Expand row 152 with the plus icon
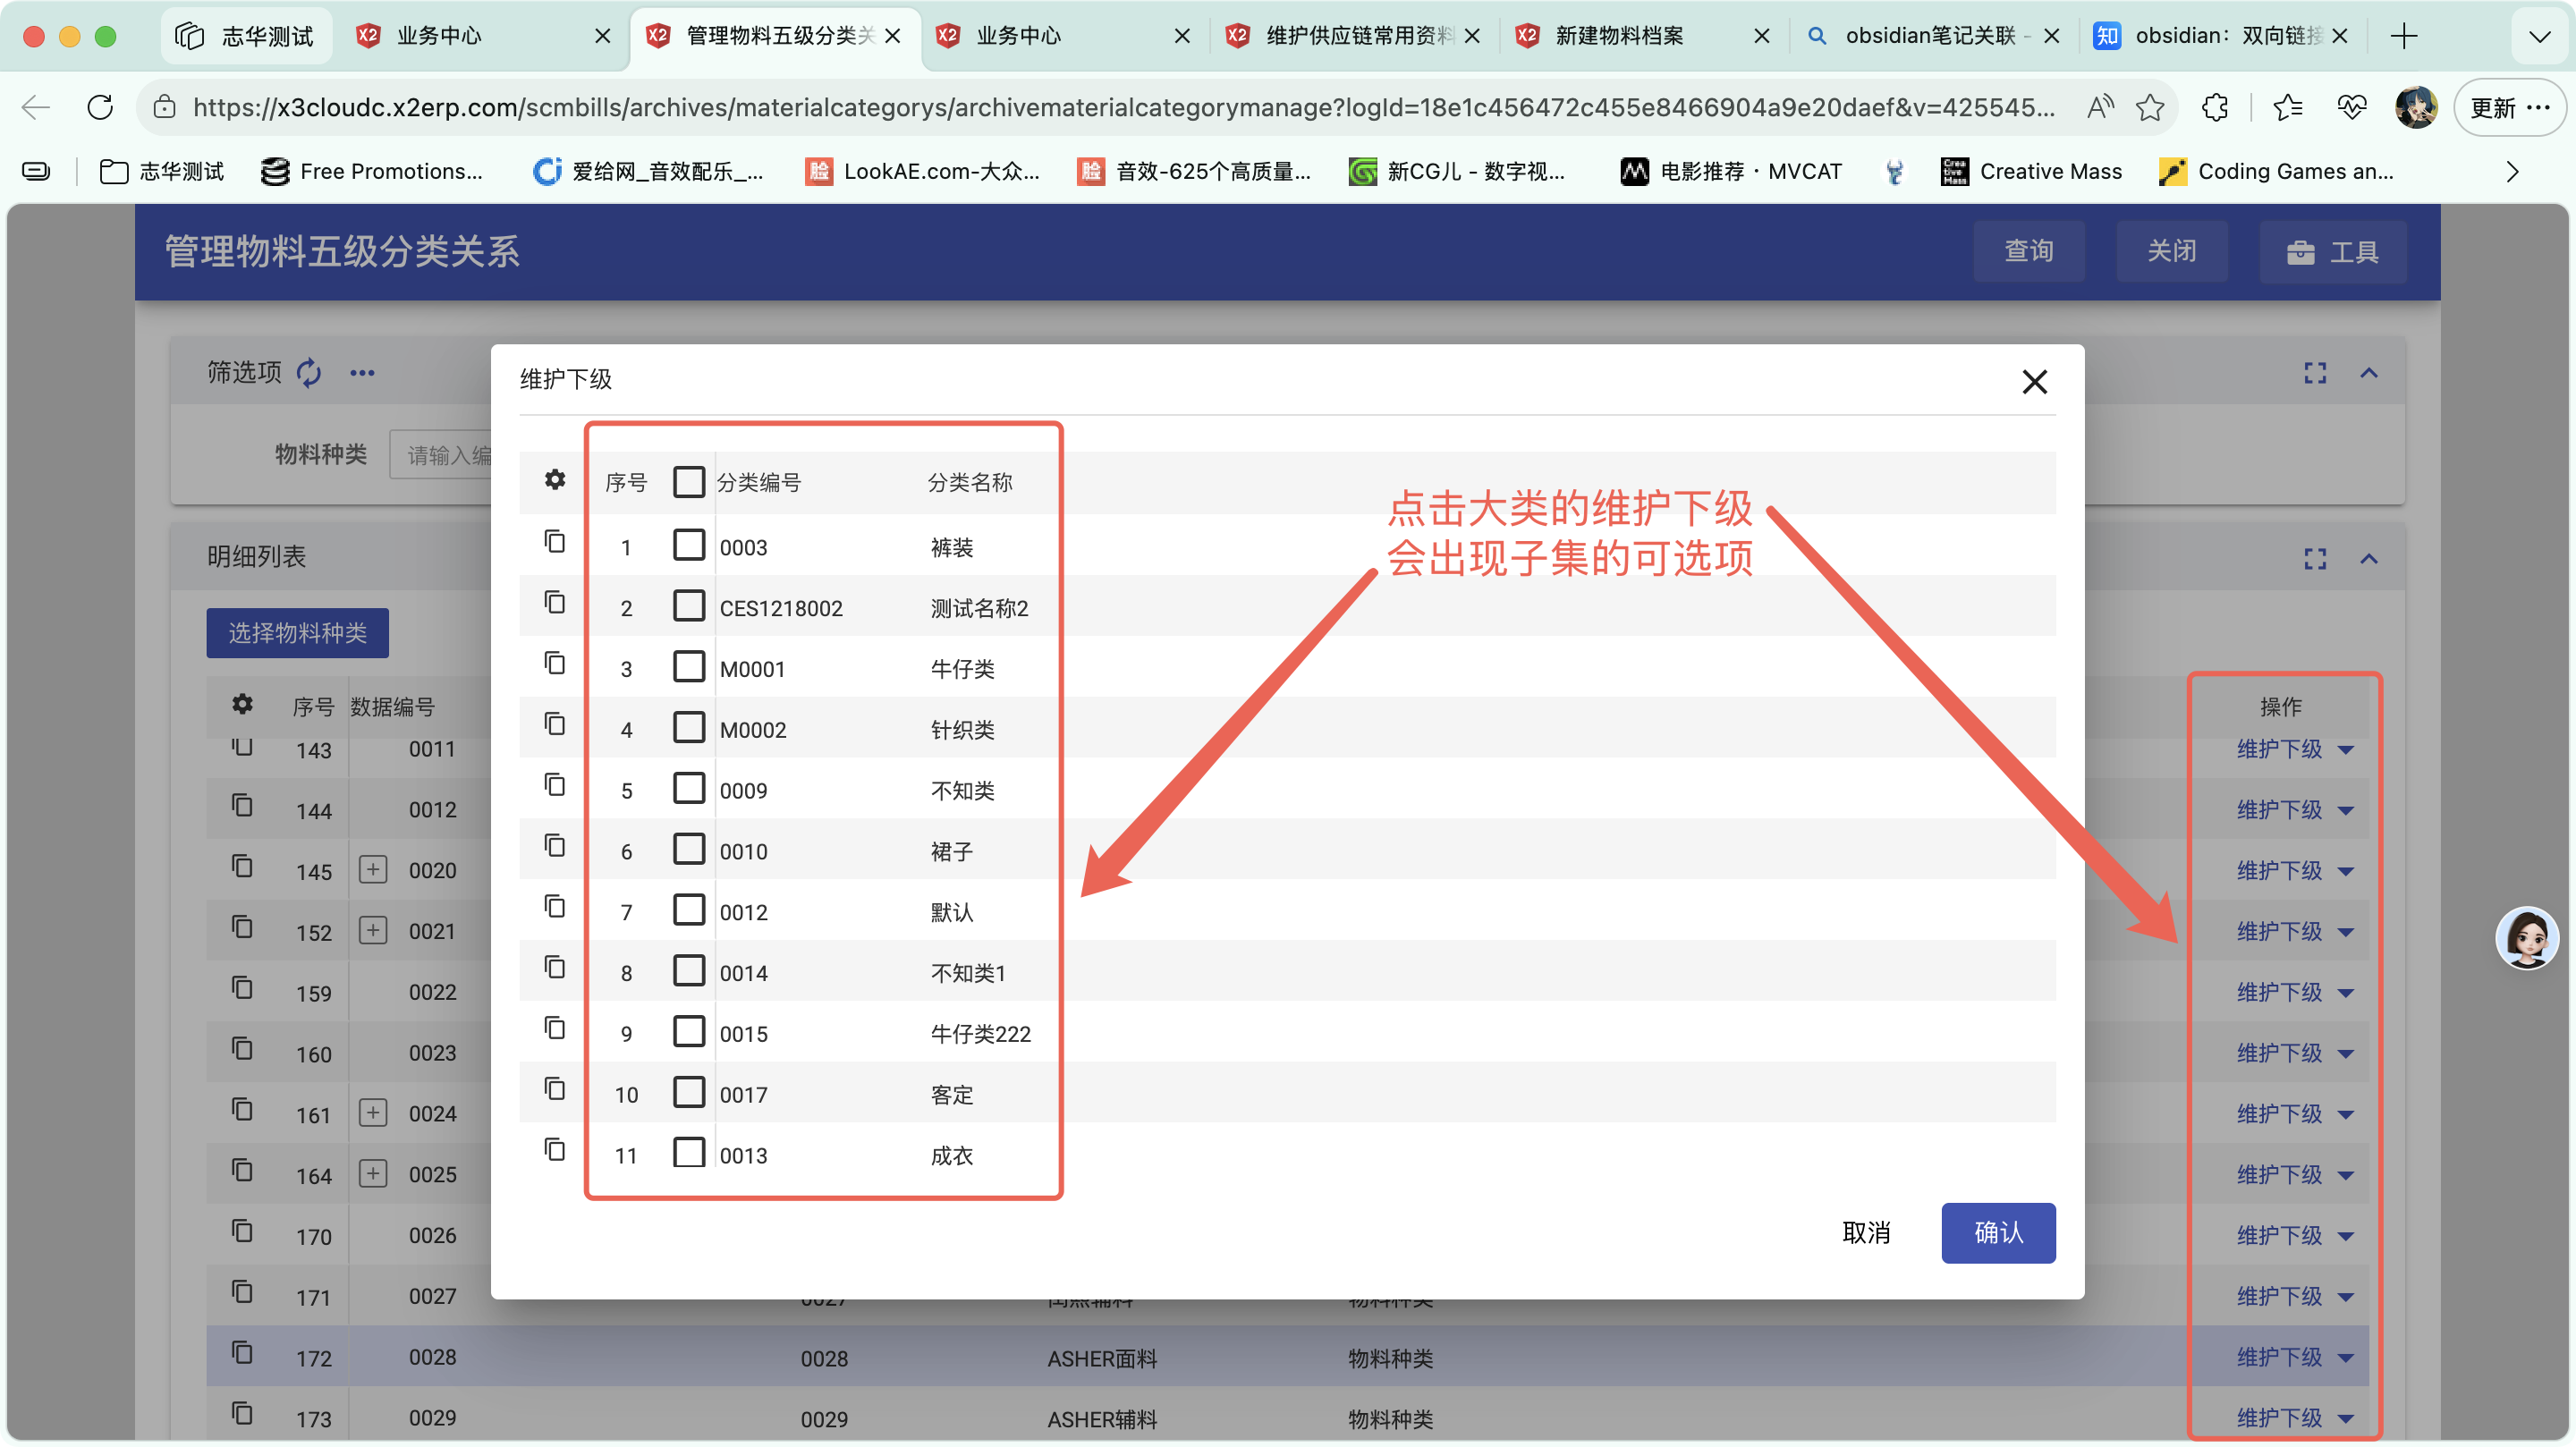The width and height of the screenshot is (2576, 1447). (373, 930)
